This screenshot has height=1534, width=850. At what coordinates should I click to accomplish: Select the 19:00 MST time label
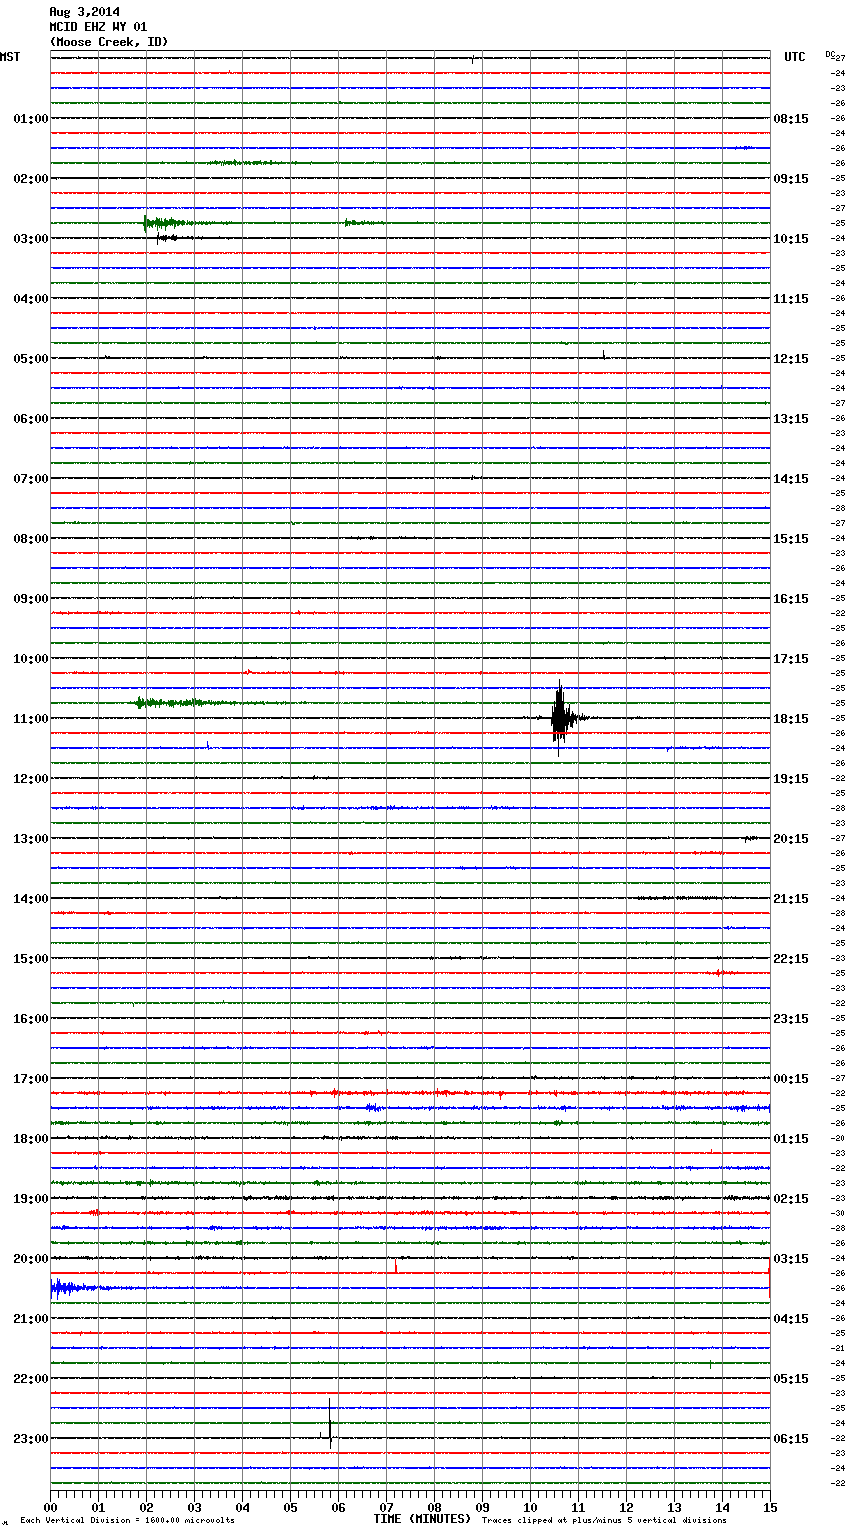tap(31, 1199)
